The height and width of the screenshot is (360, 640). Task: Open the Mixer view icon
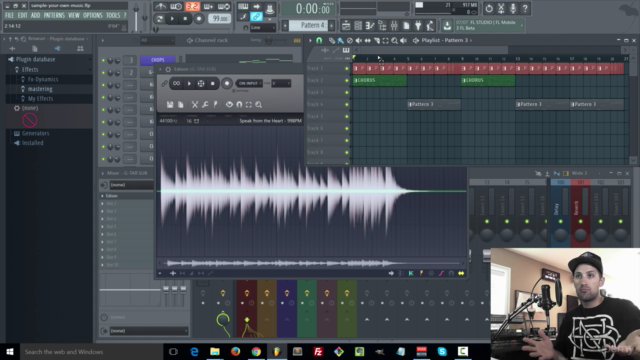[394, 26]
